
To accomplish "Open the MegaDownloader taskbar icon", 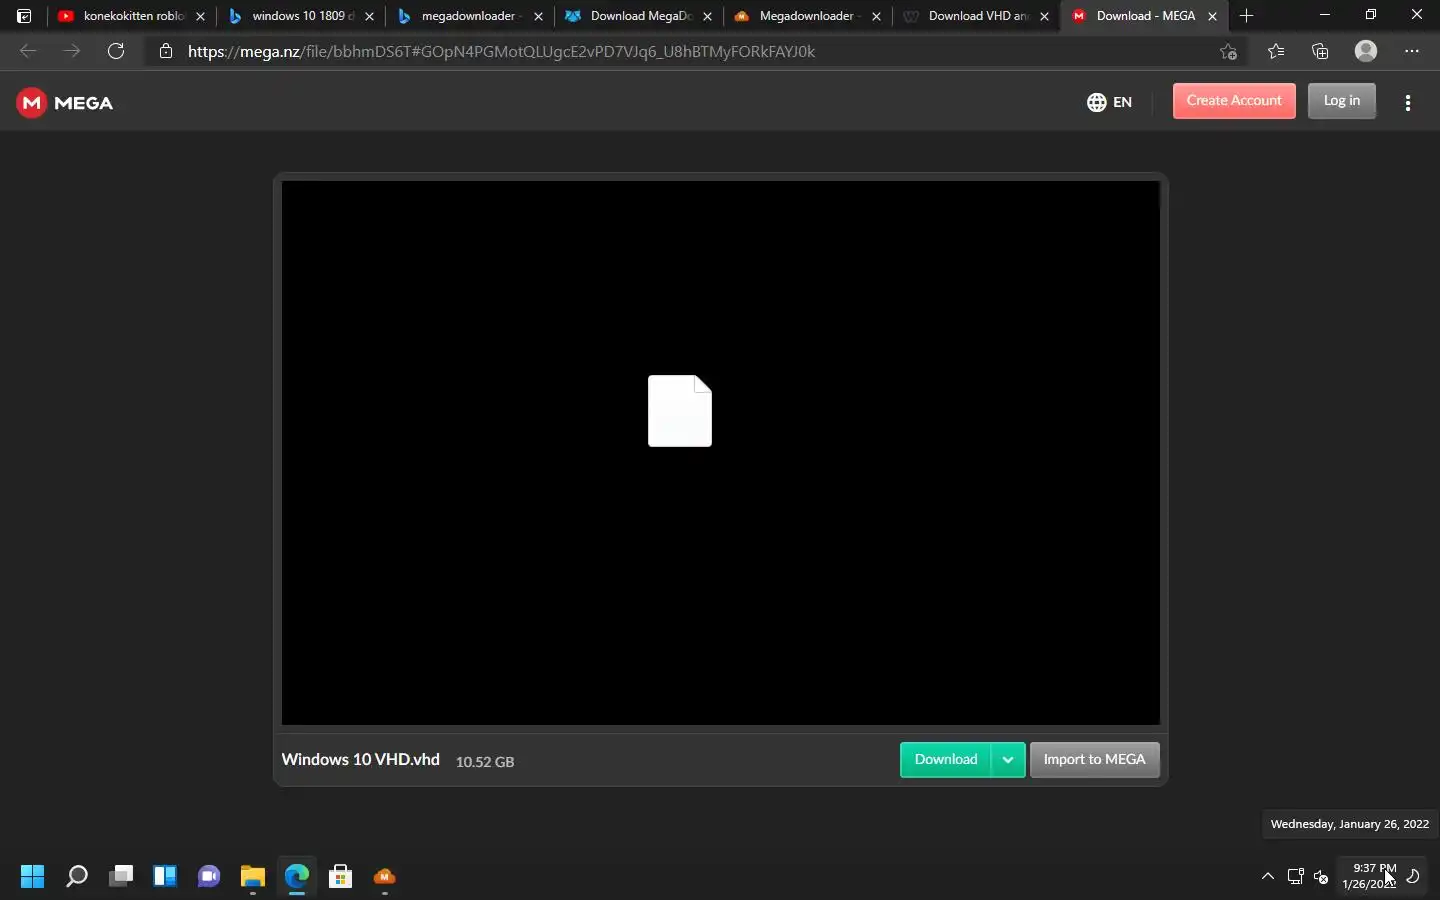I will pyautogui.click(x=385, y=877).
